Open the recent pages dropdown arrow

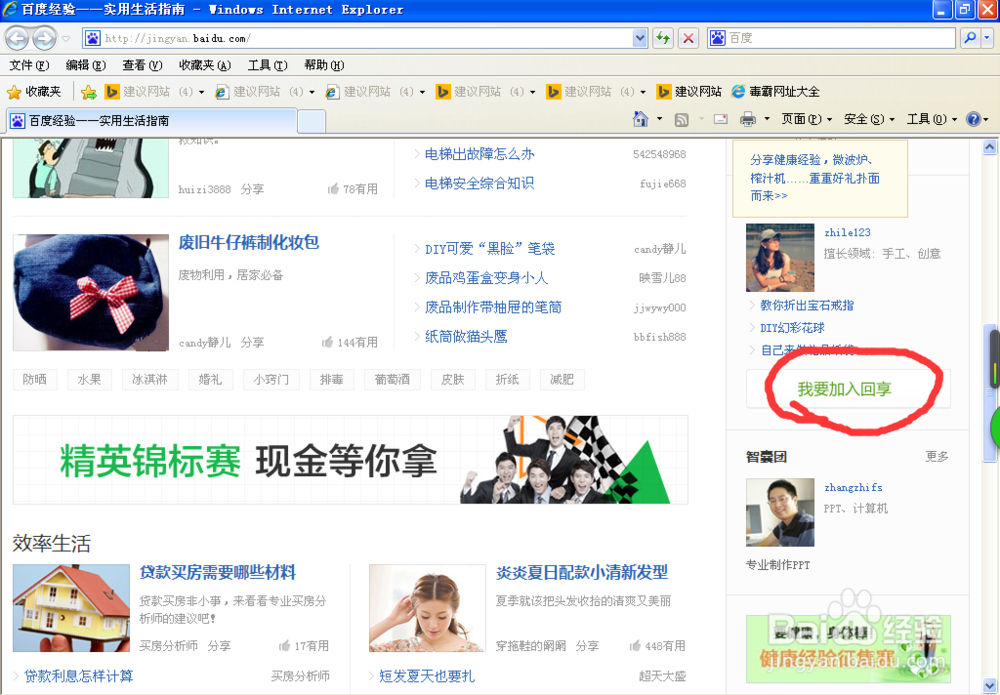click(66, 39)
